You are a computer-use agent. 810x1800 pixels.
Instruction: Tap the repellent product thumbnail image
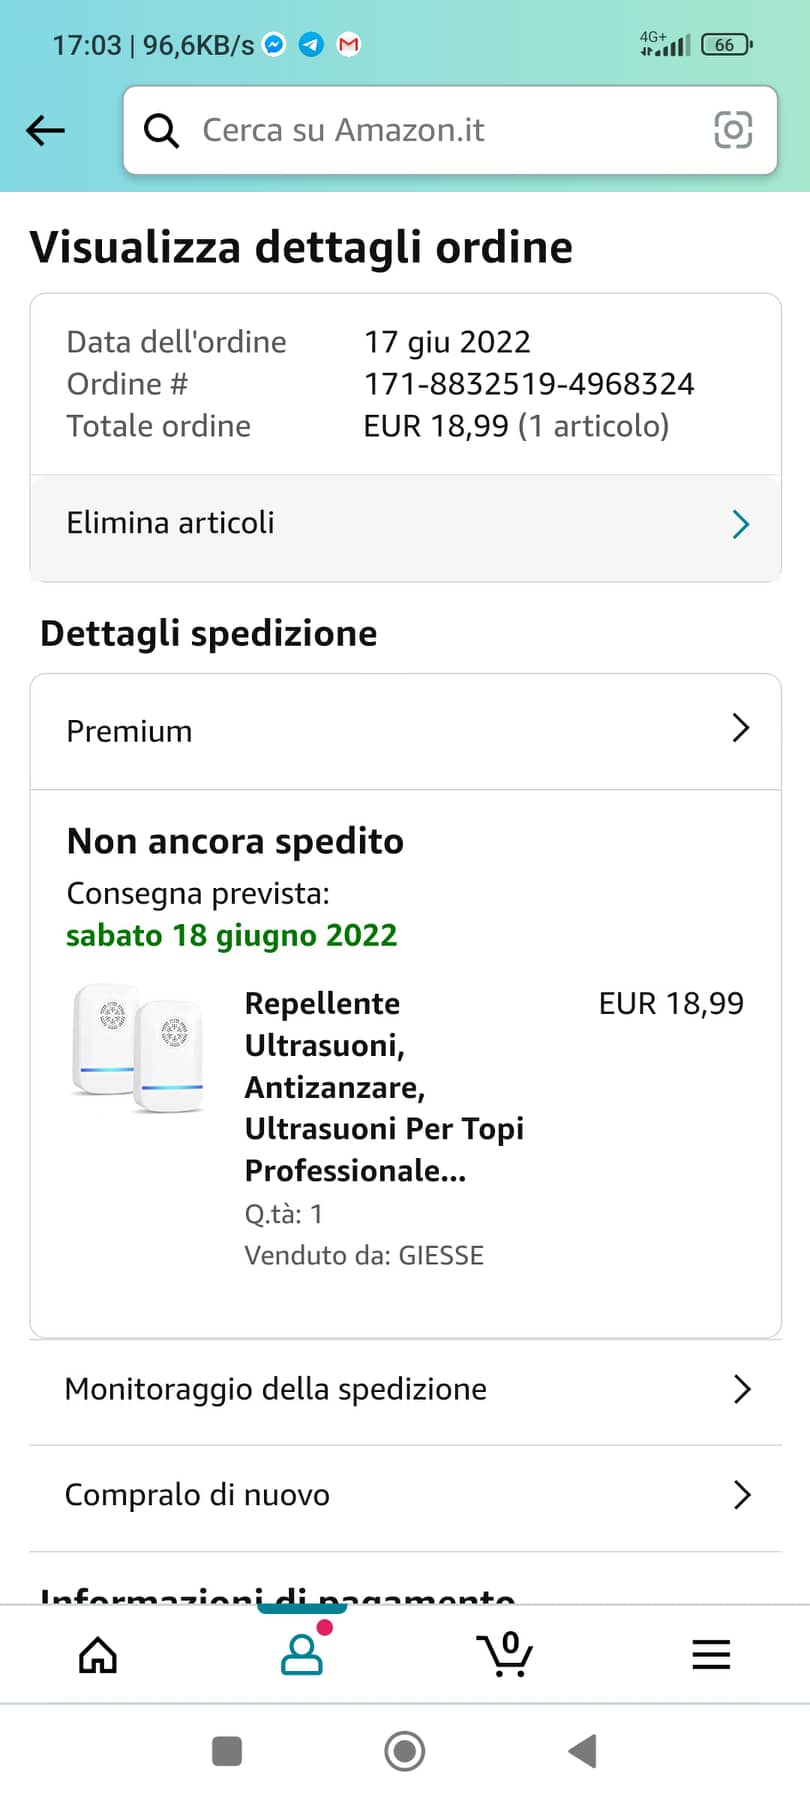(140, 1048)
